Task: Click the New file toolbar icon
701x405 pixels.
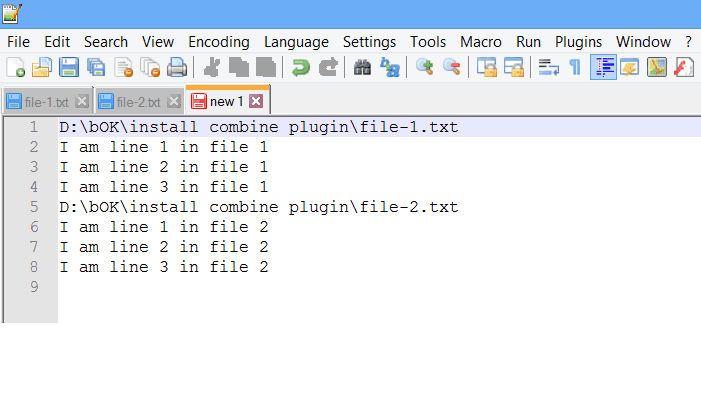Action: coord(16,68)
